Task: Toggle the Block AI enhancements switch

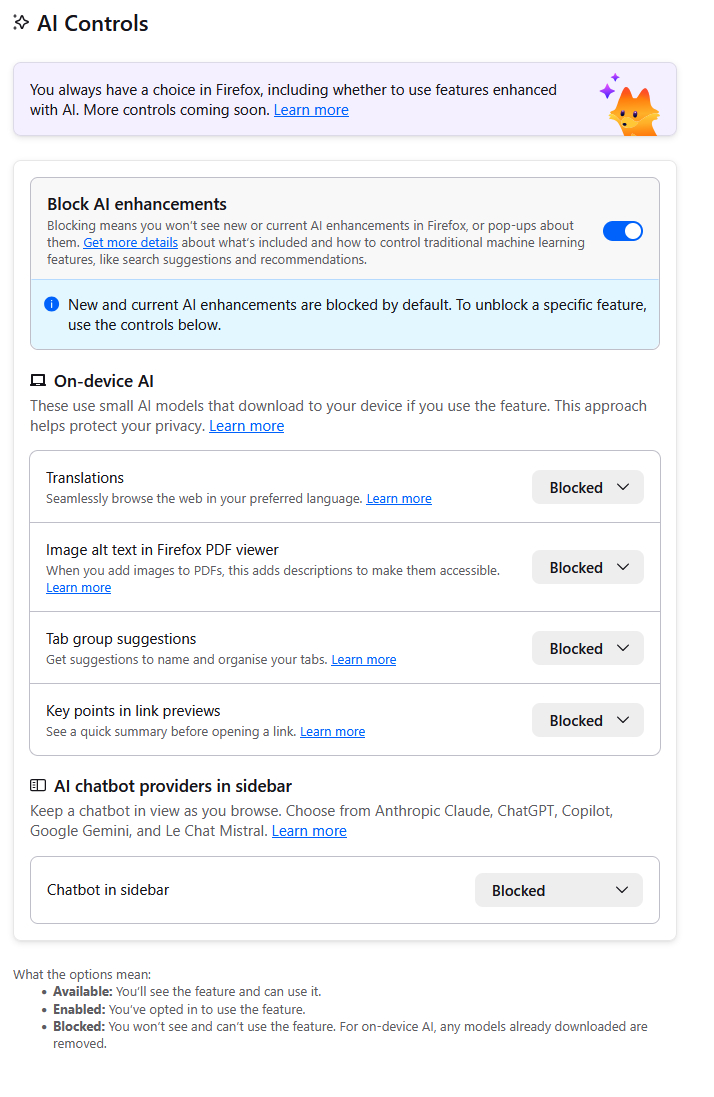Action: pyautogui.click(x=622, y=231)
